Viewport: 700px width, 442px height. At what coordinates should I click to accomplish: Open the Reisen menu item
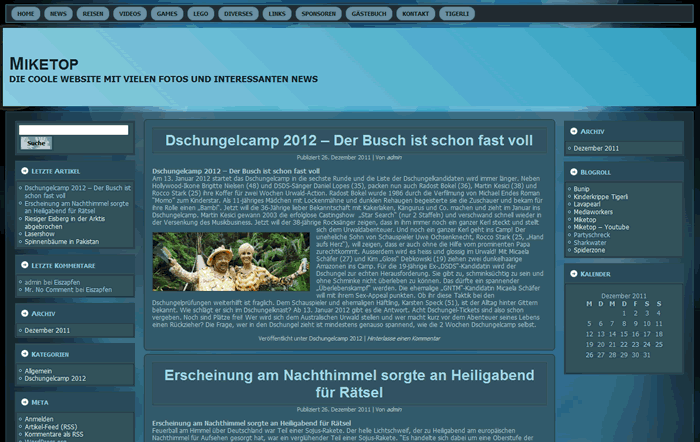(x=93, y=14)
